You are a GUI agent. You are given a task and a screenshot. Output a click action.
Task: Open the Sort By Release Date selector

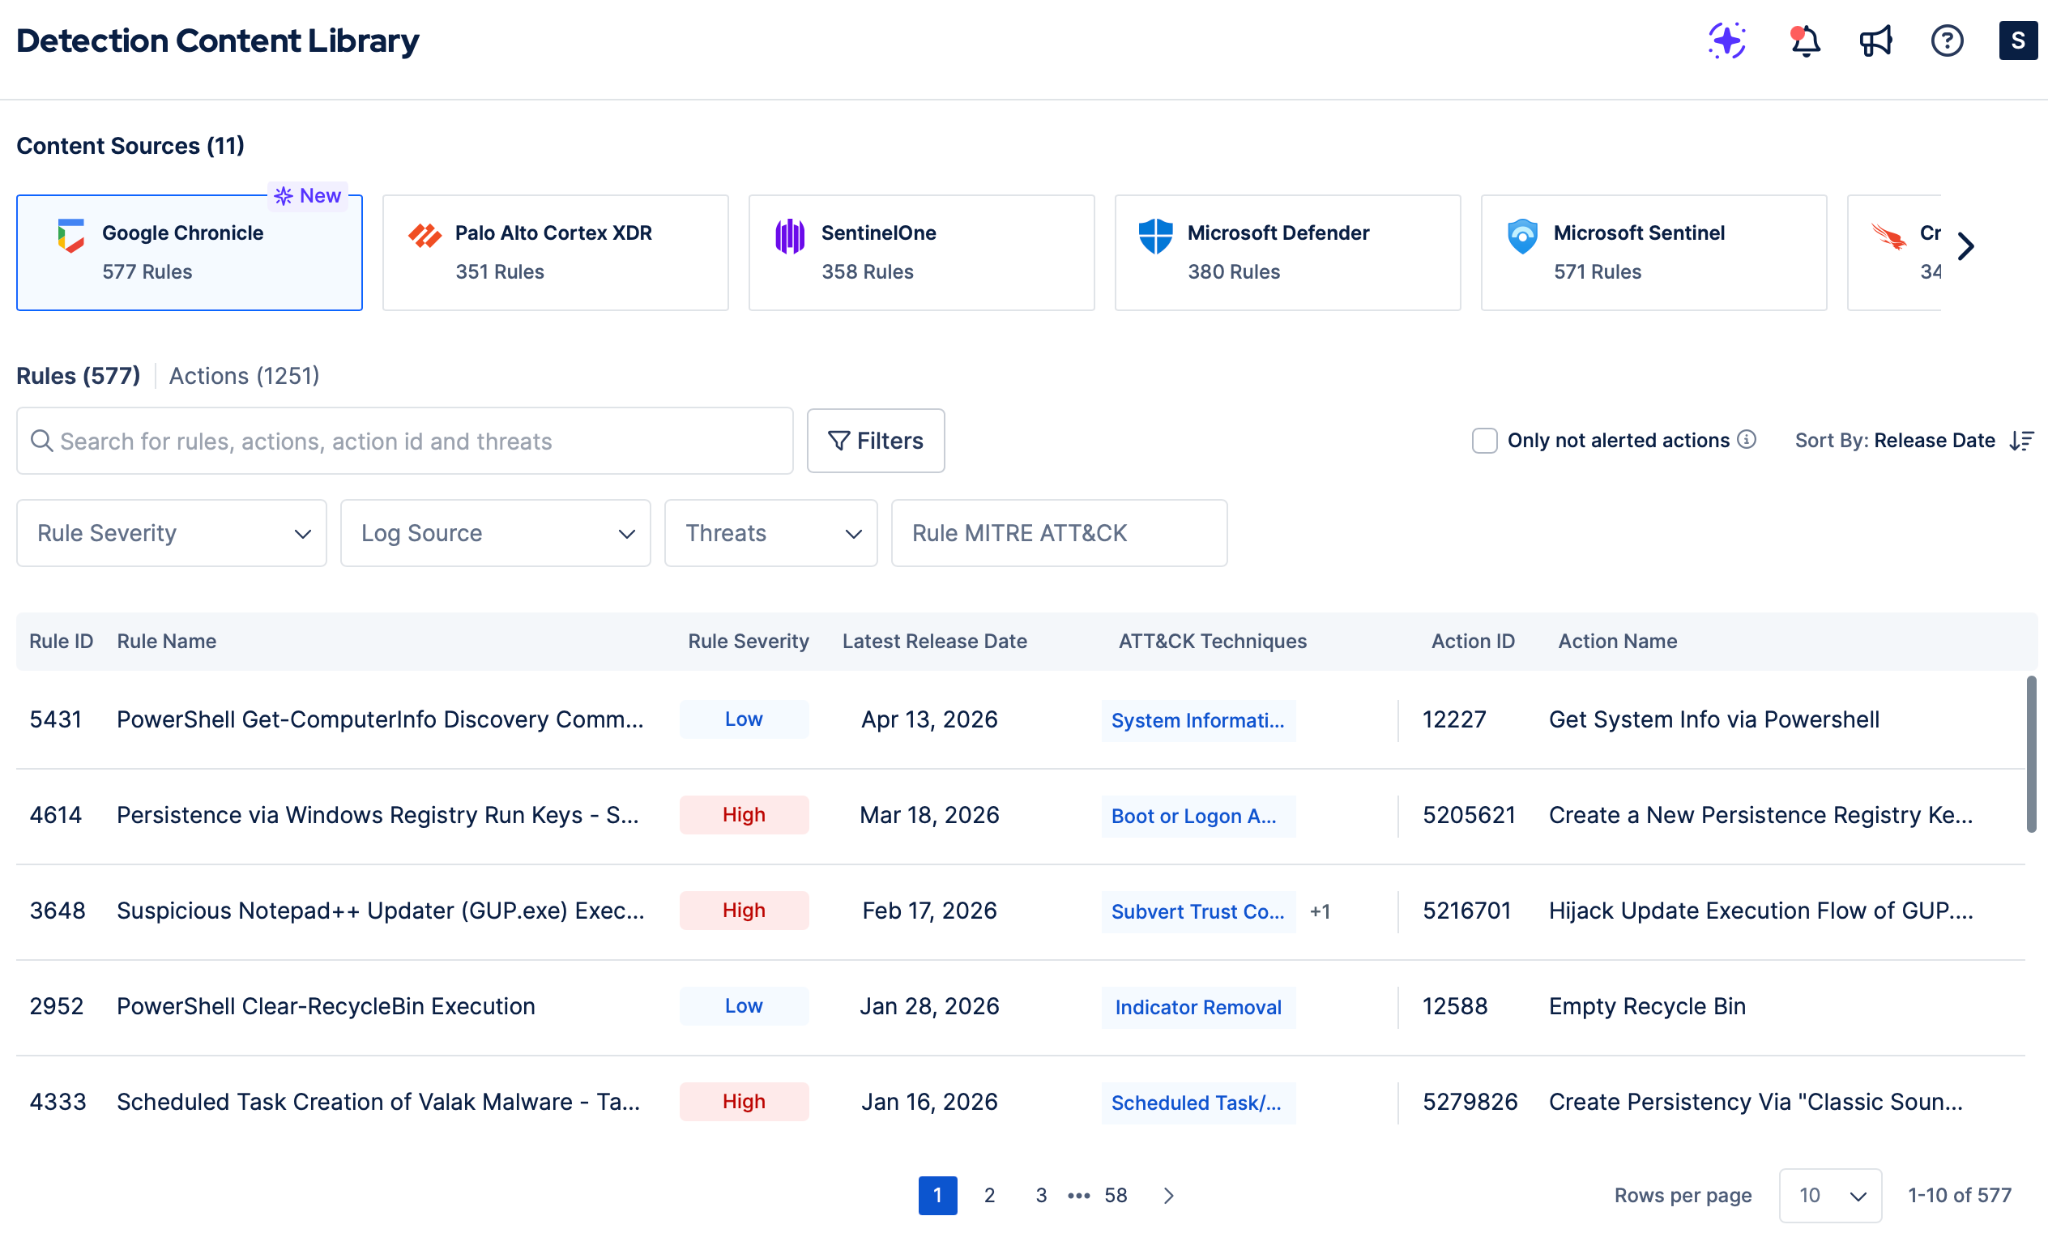point(1895,441)
